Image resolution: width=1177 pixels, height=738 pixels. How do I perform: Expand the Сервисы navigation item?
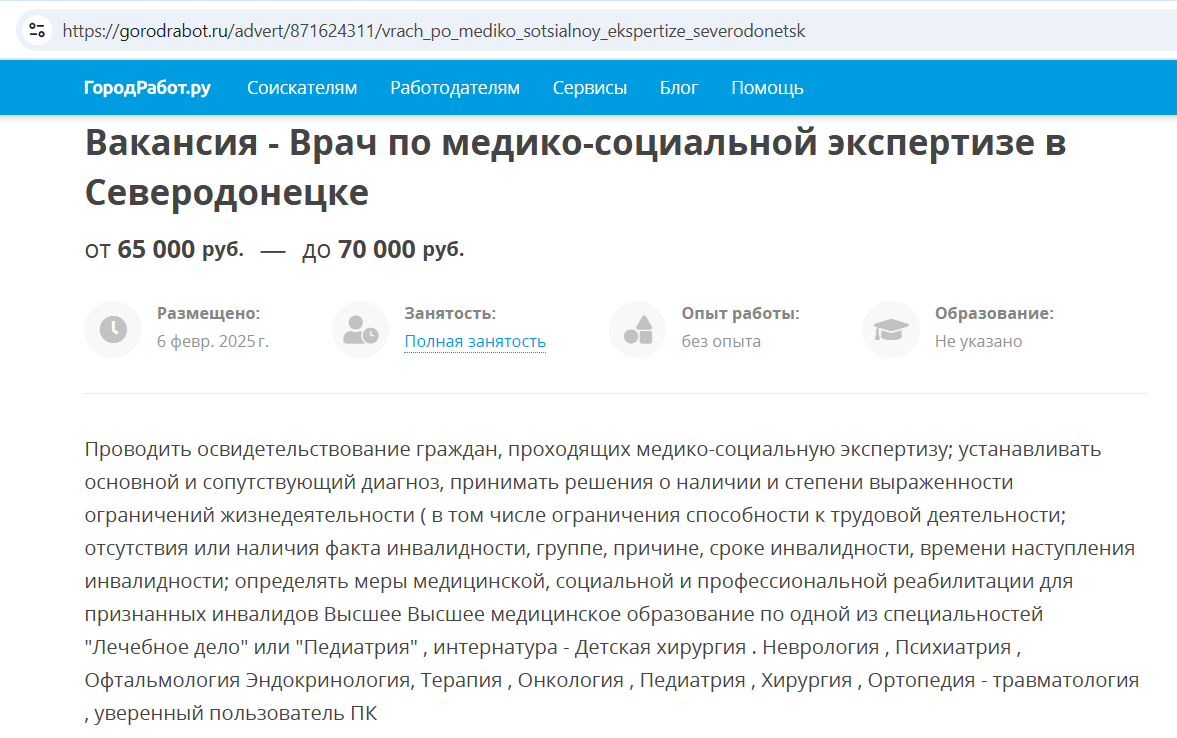coord(589,88)
